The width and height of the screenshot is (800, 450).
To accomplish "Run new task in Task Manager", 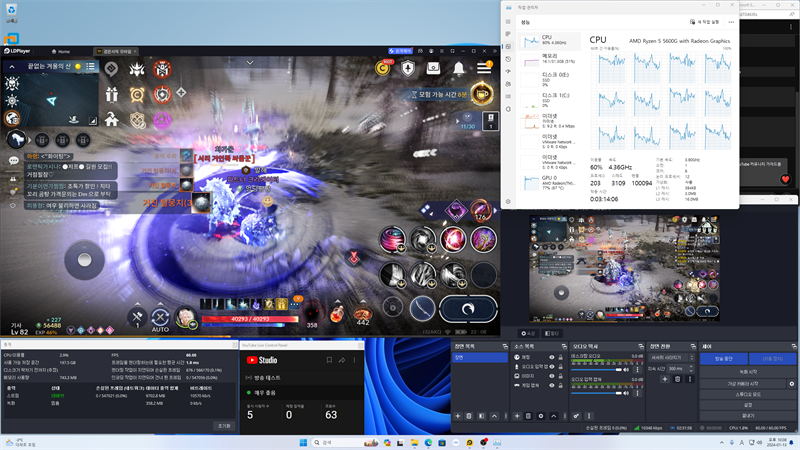I will pos(704,22).
